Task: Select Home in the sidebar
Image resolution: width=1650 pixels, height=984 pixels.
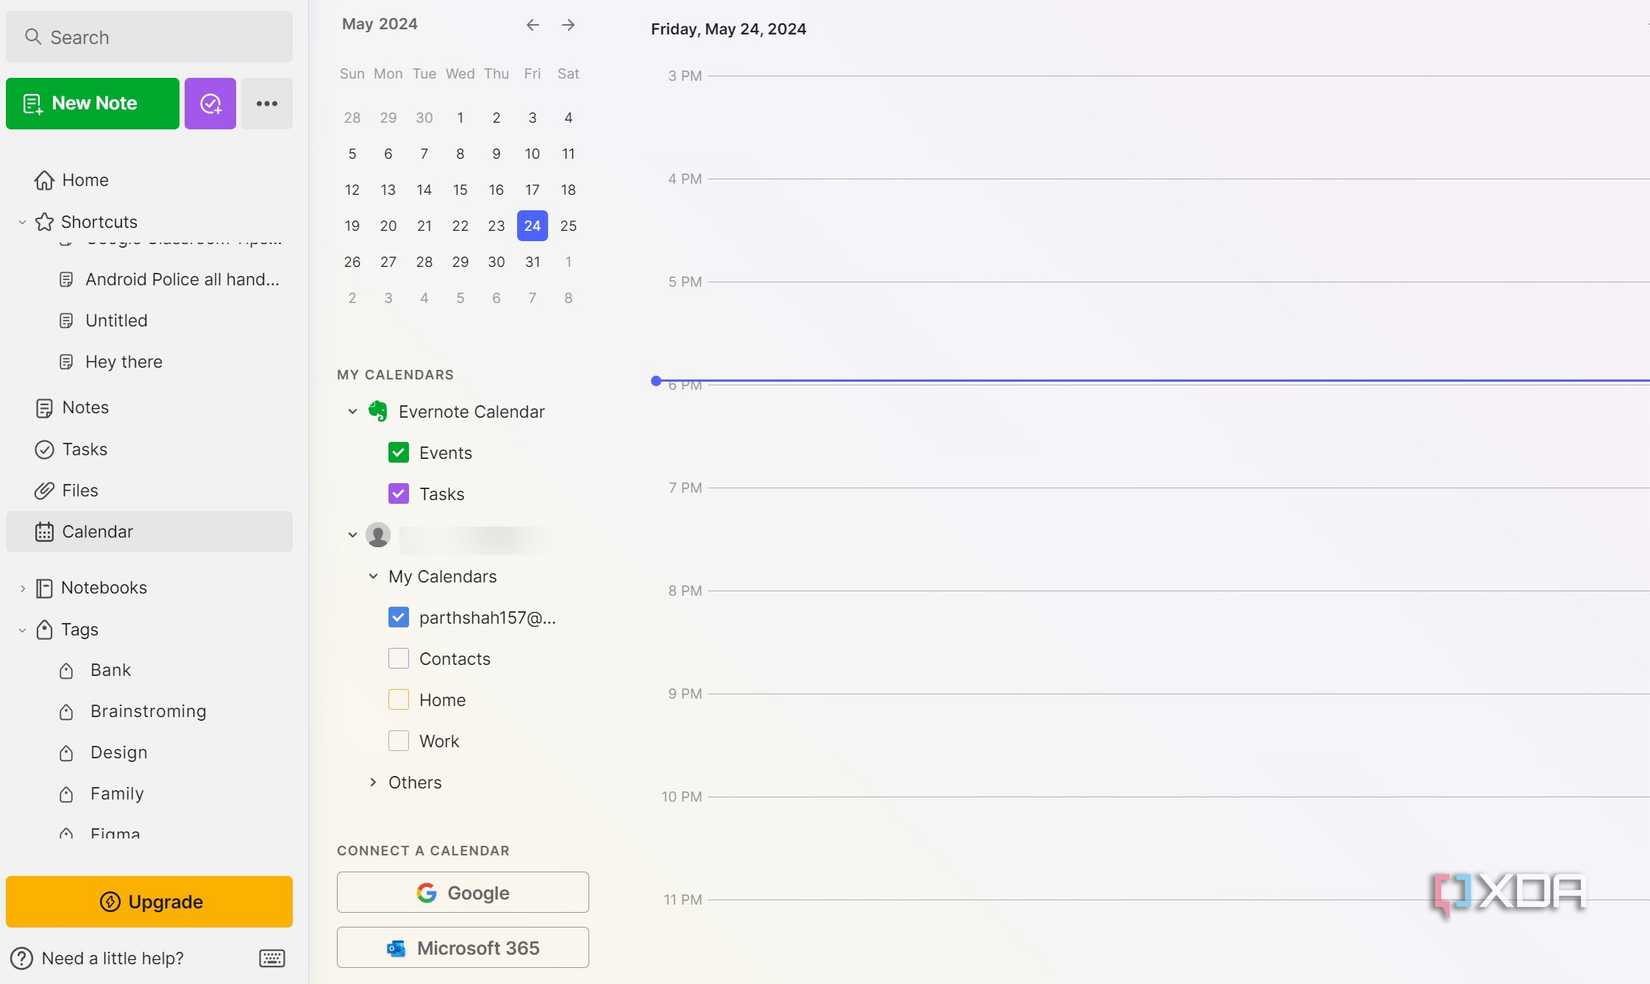Action: point(84,180)
